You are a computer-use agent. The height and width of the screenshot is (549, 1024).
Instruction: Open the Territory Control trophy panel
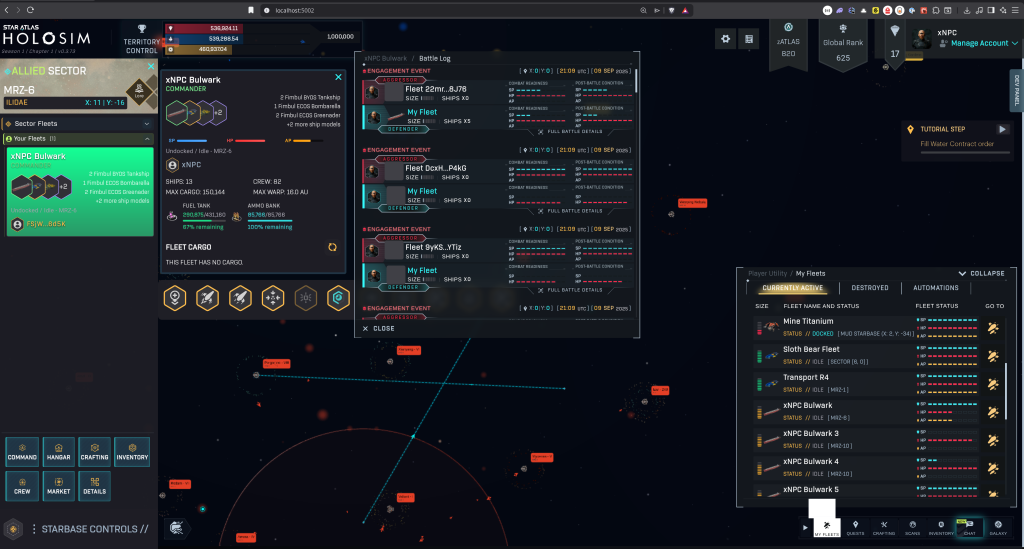[142, 39]
